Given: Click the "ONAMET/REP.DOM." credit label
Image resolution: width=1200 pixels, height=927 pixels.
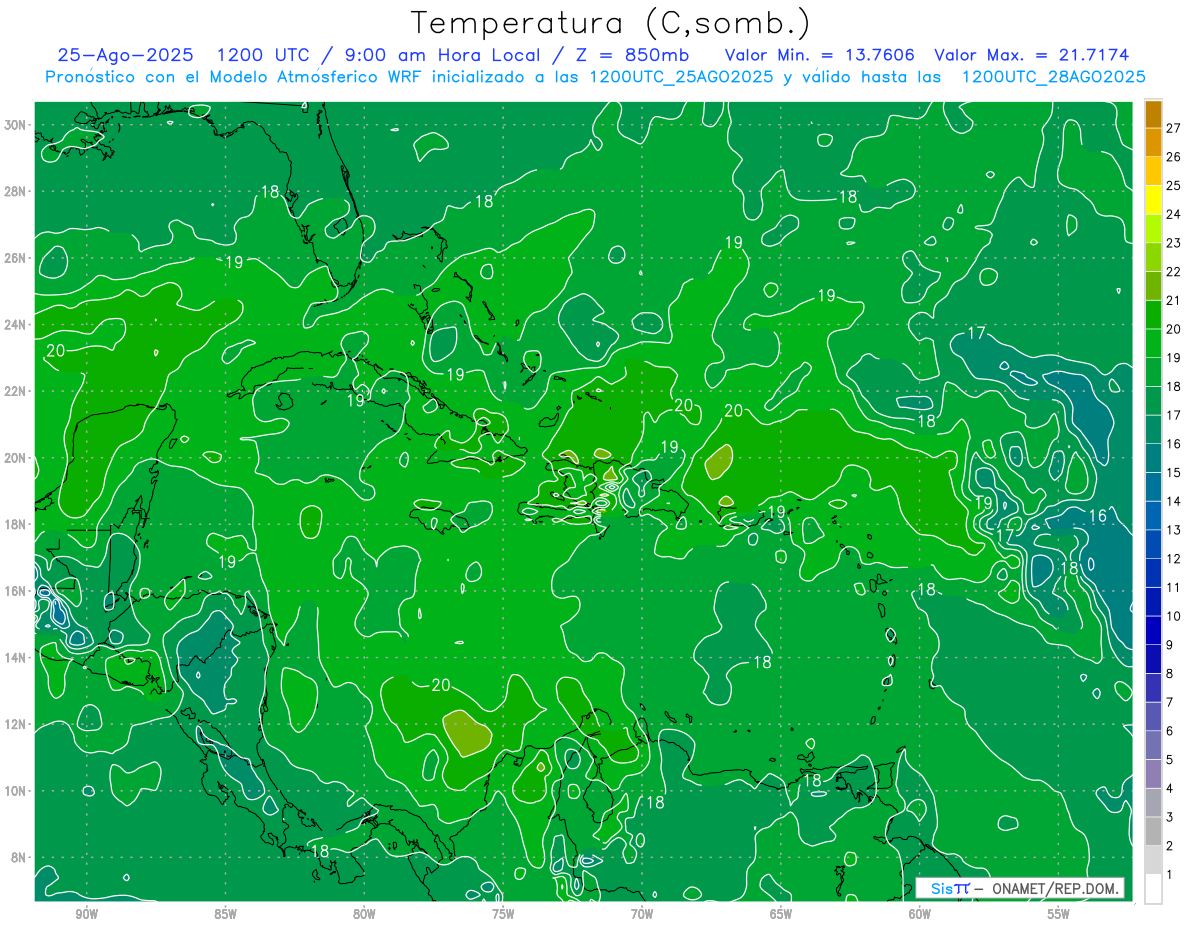Looking at the screenshot, I should pos(1057,888).
